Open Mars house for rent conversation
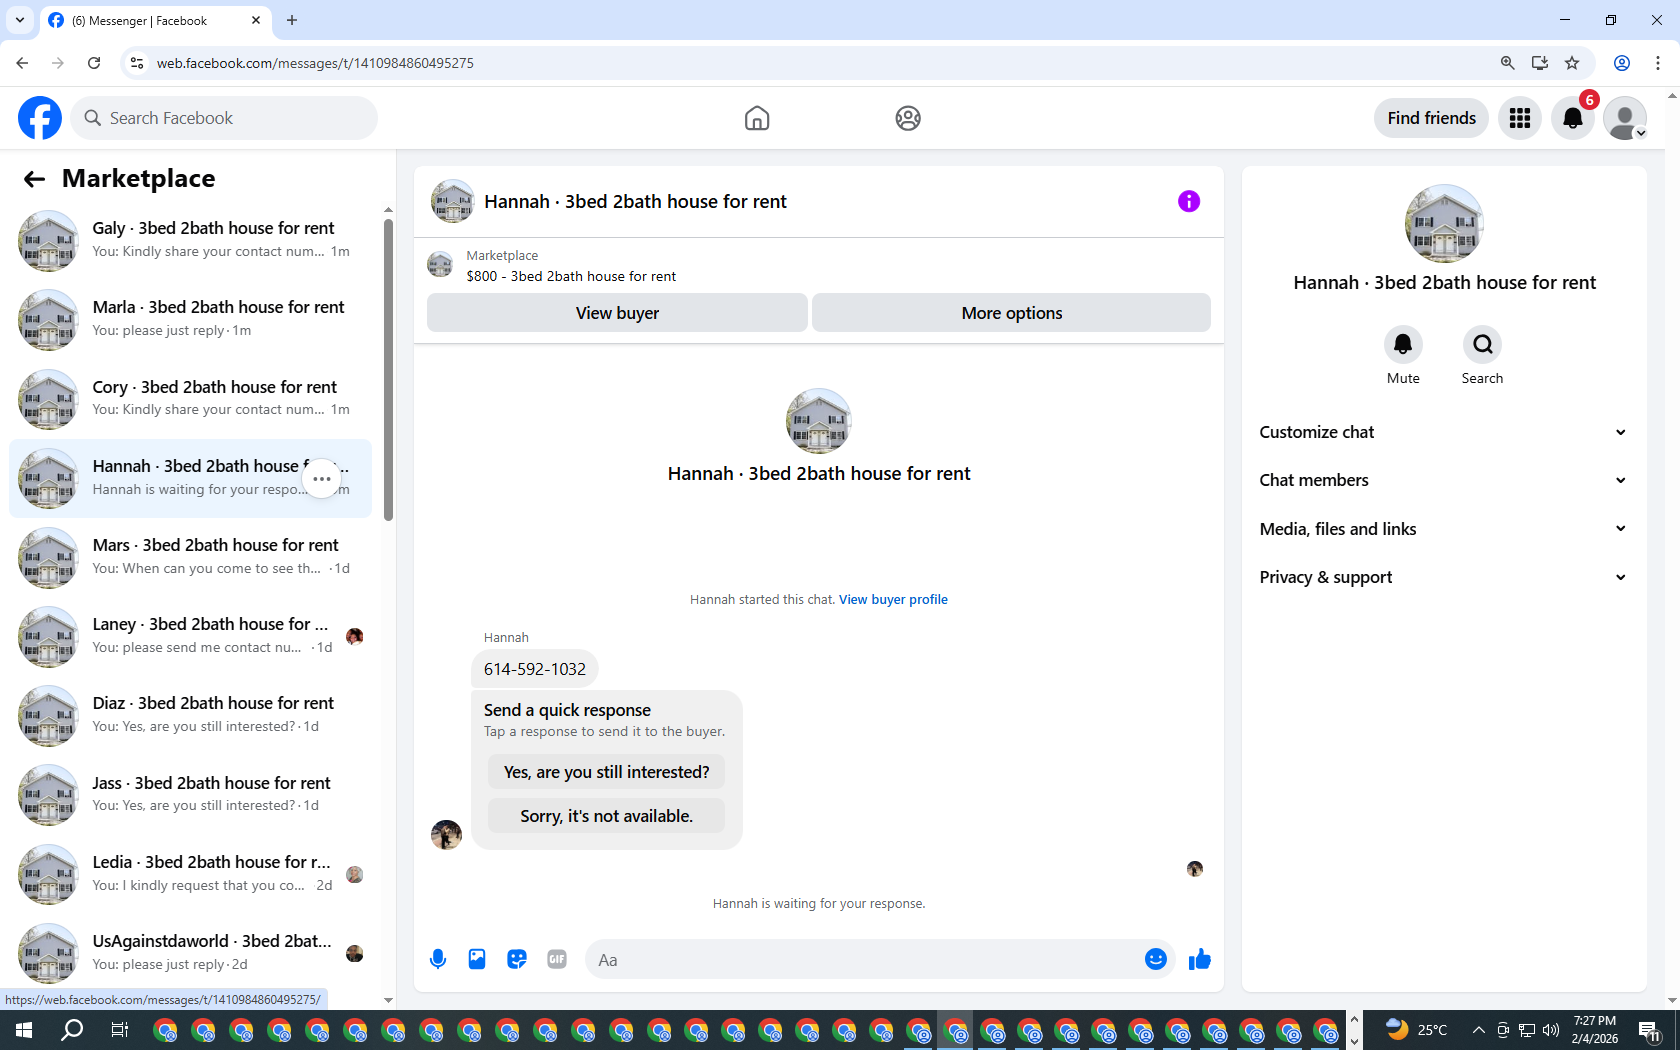 pyautogui.click(x=190, y=557)
